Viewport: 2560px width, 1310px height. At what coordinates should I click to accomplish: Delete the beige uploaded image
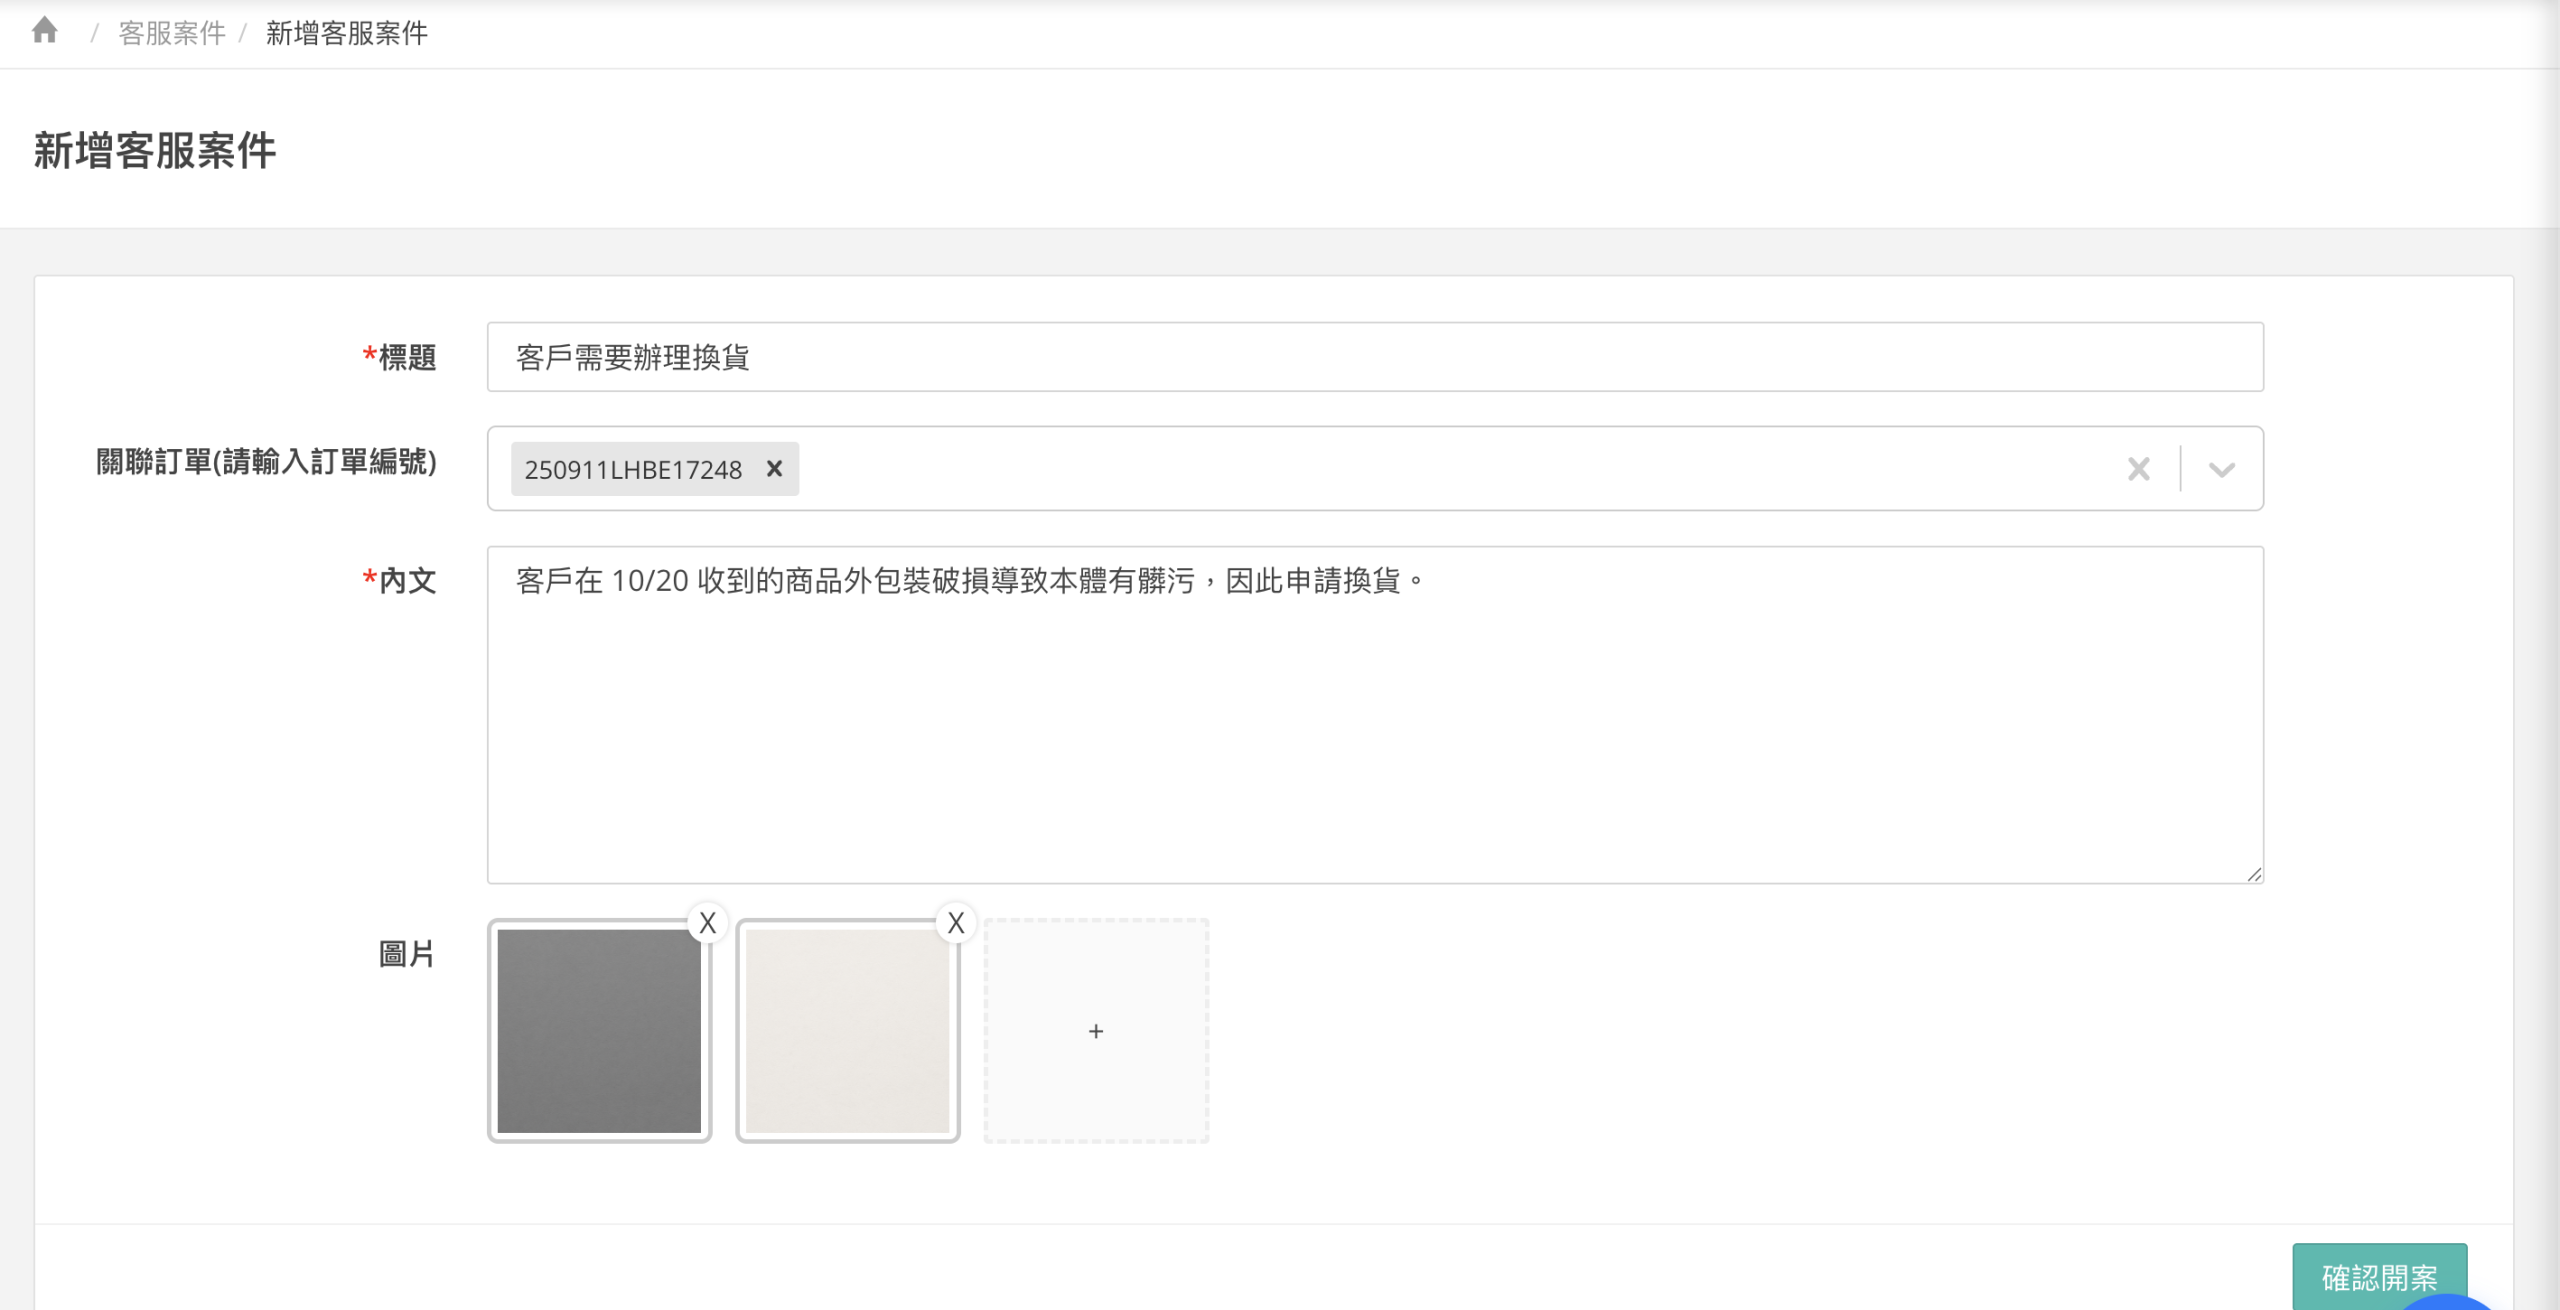tap(955, 923)
